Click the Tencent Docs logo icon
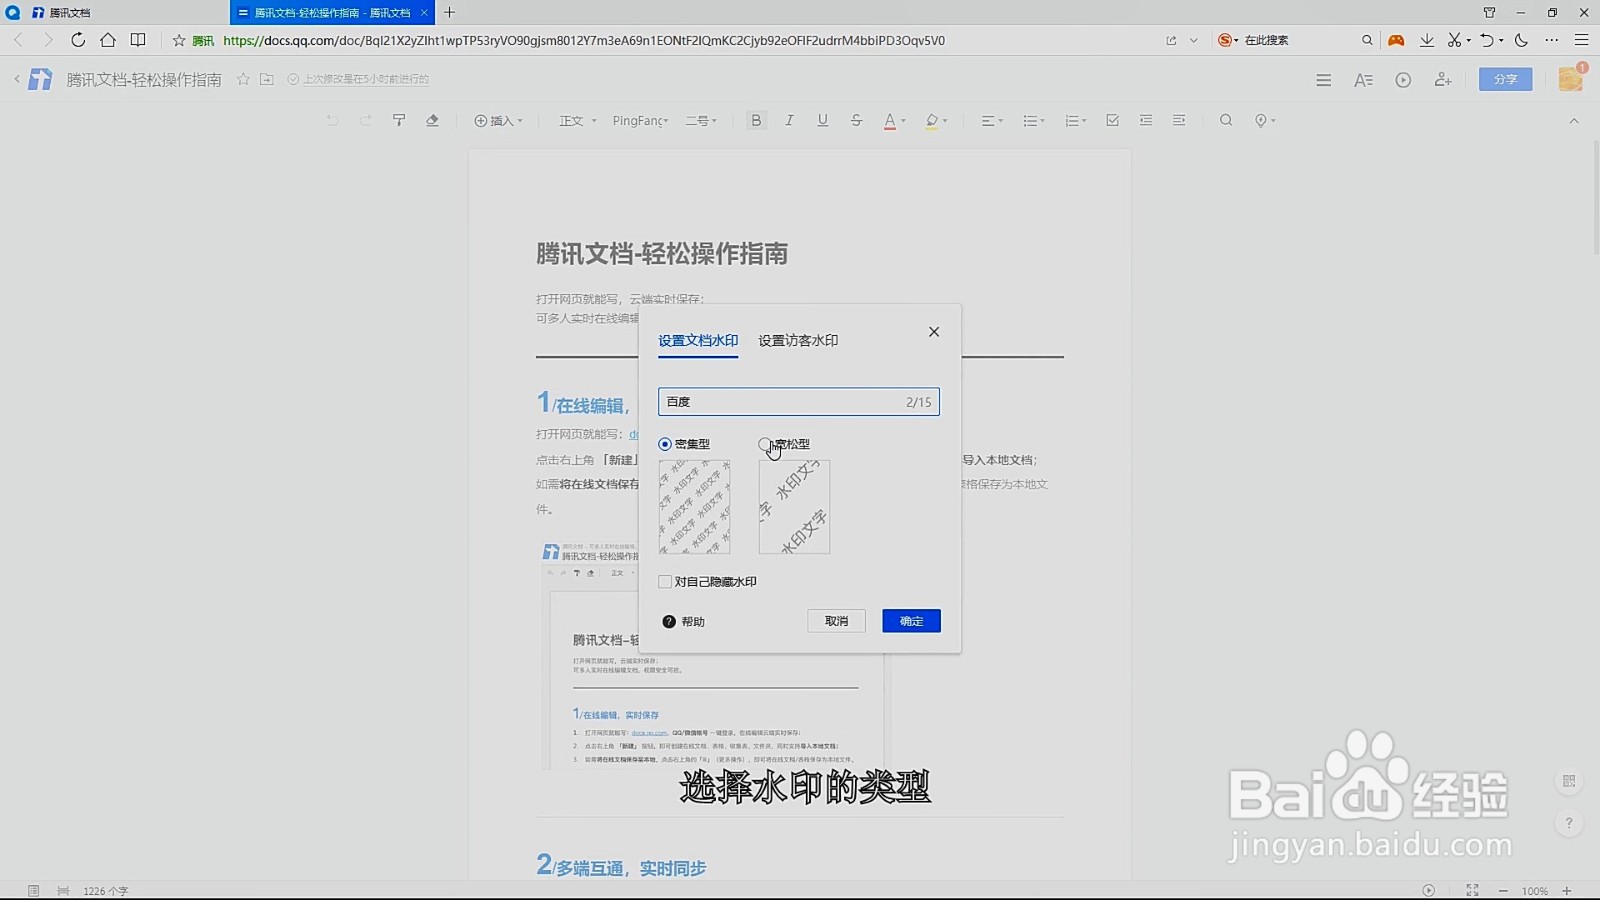 [x=40, y=79]
